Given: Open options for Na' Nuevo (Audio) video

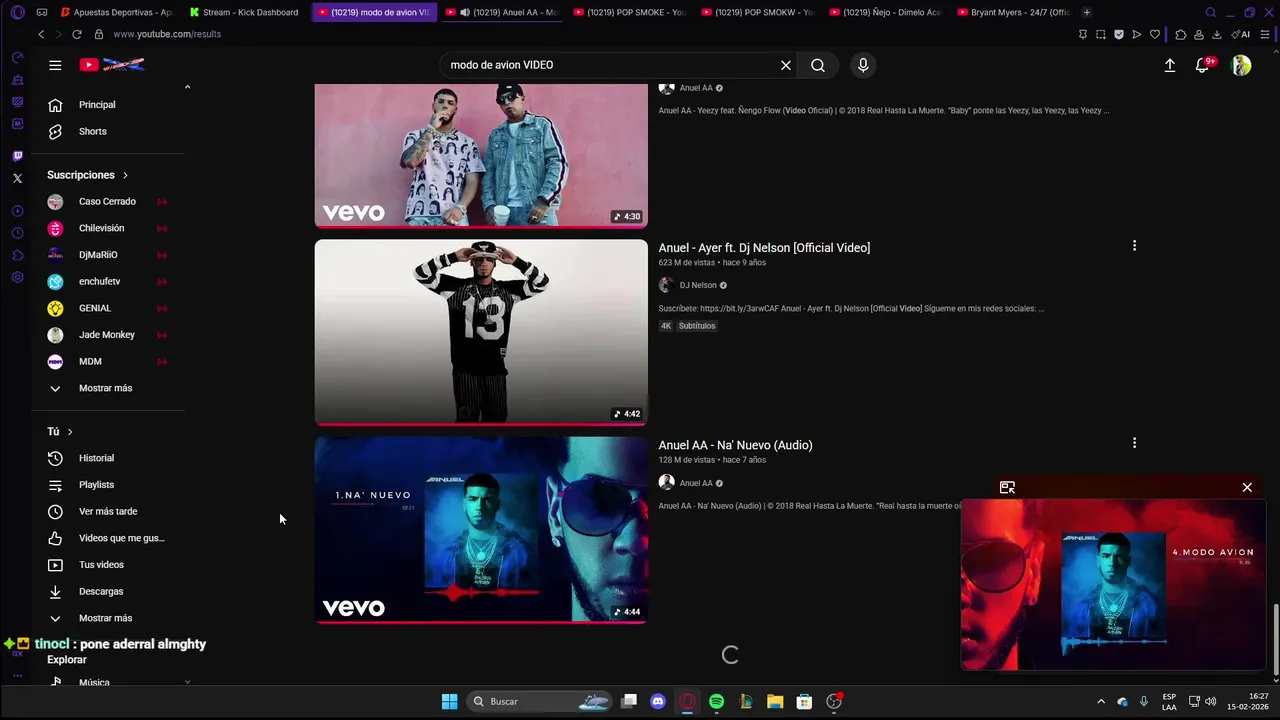Looking at the screenshot, I should 1134,443.
